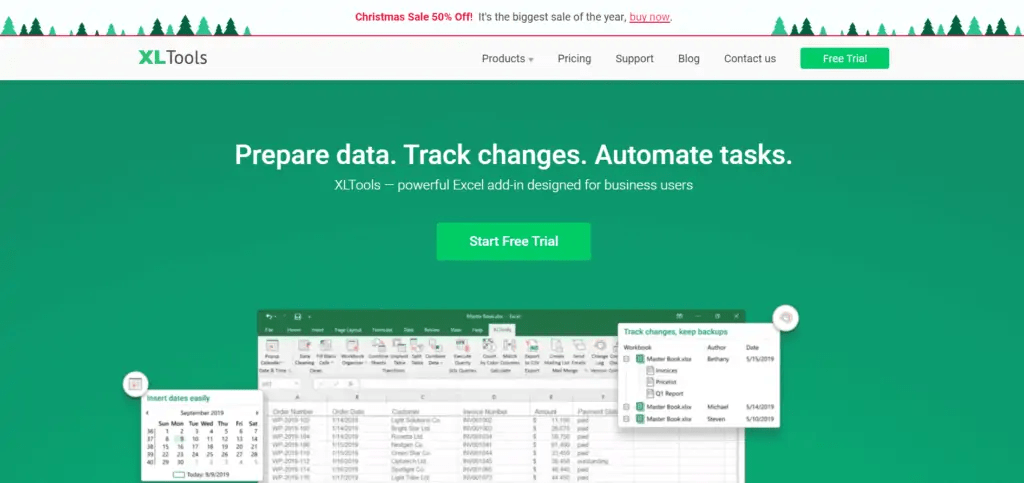This screenshot has width=1024, height=483.
Task: Open the Review ribbon tab
Action: click(x=432, y=330)
